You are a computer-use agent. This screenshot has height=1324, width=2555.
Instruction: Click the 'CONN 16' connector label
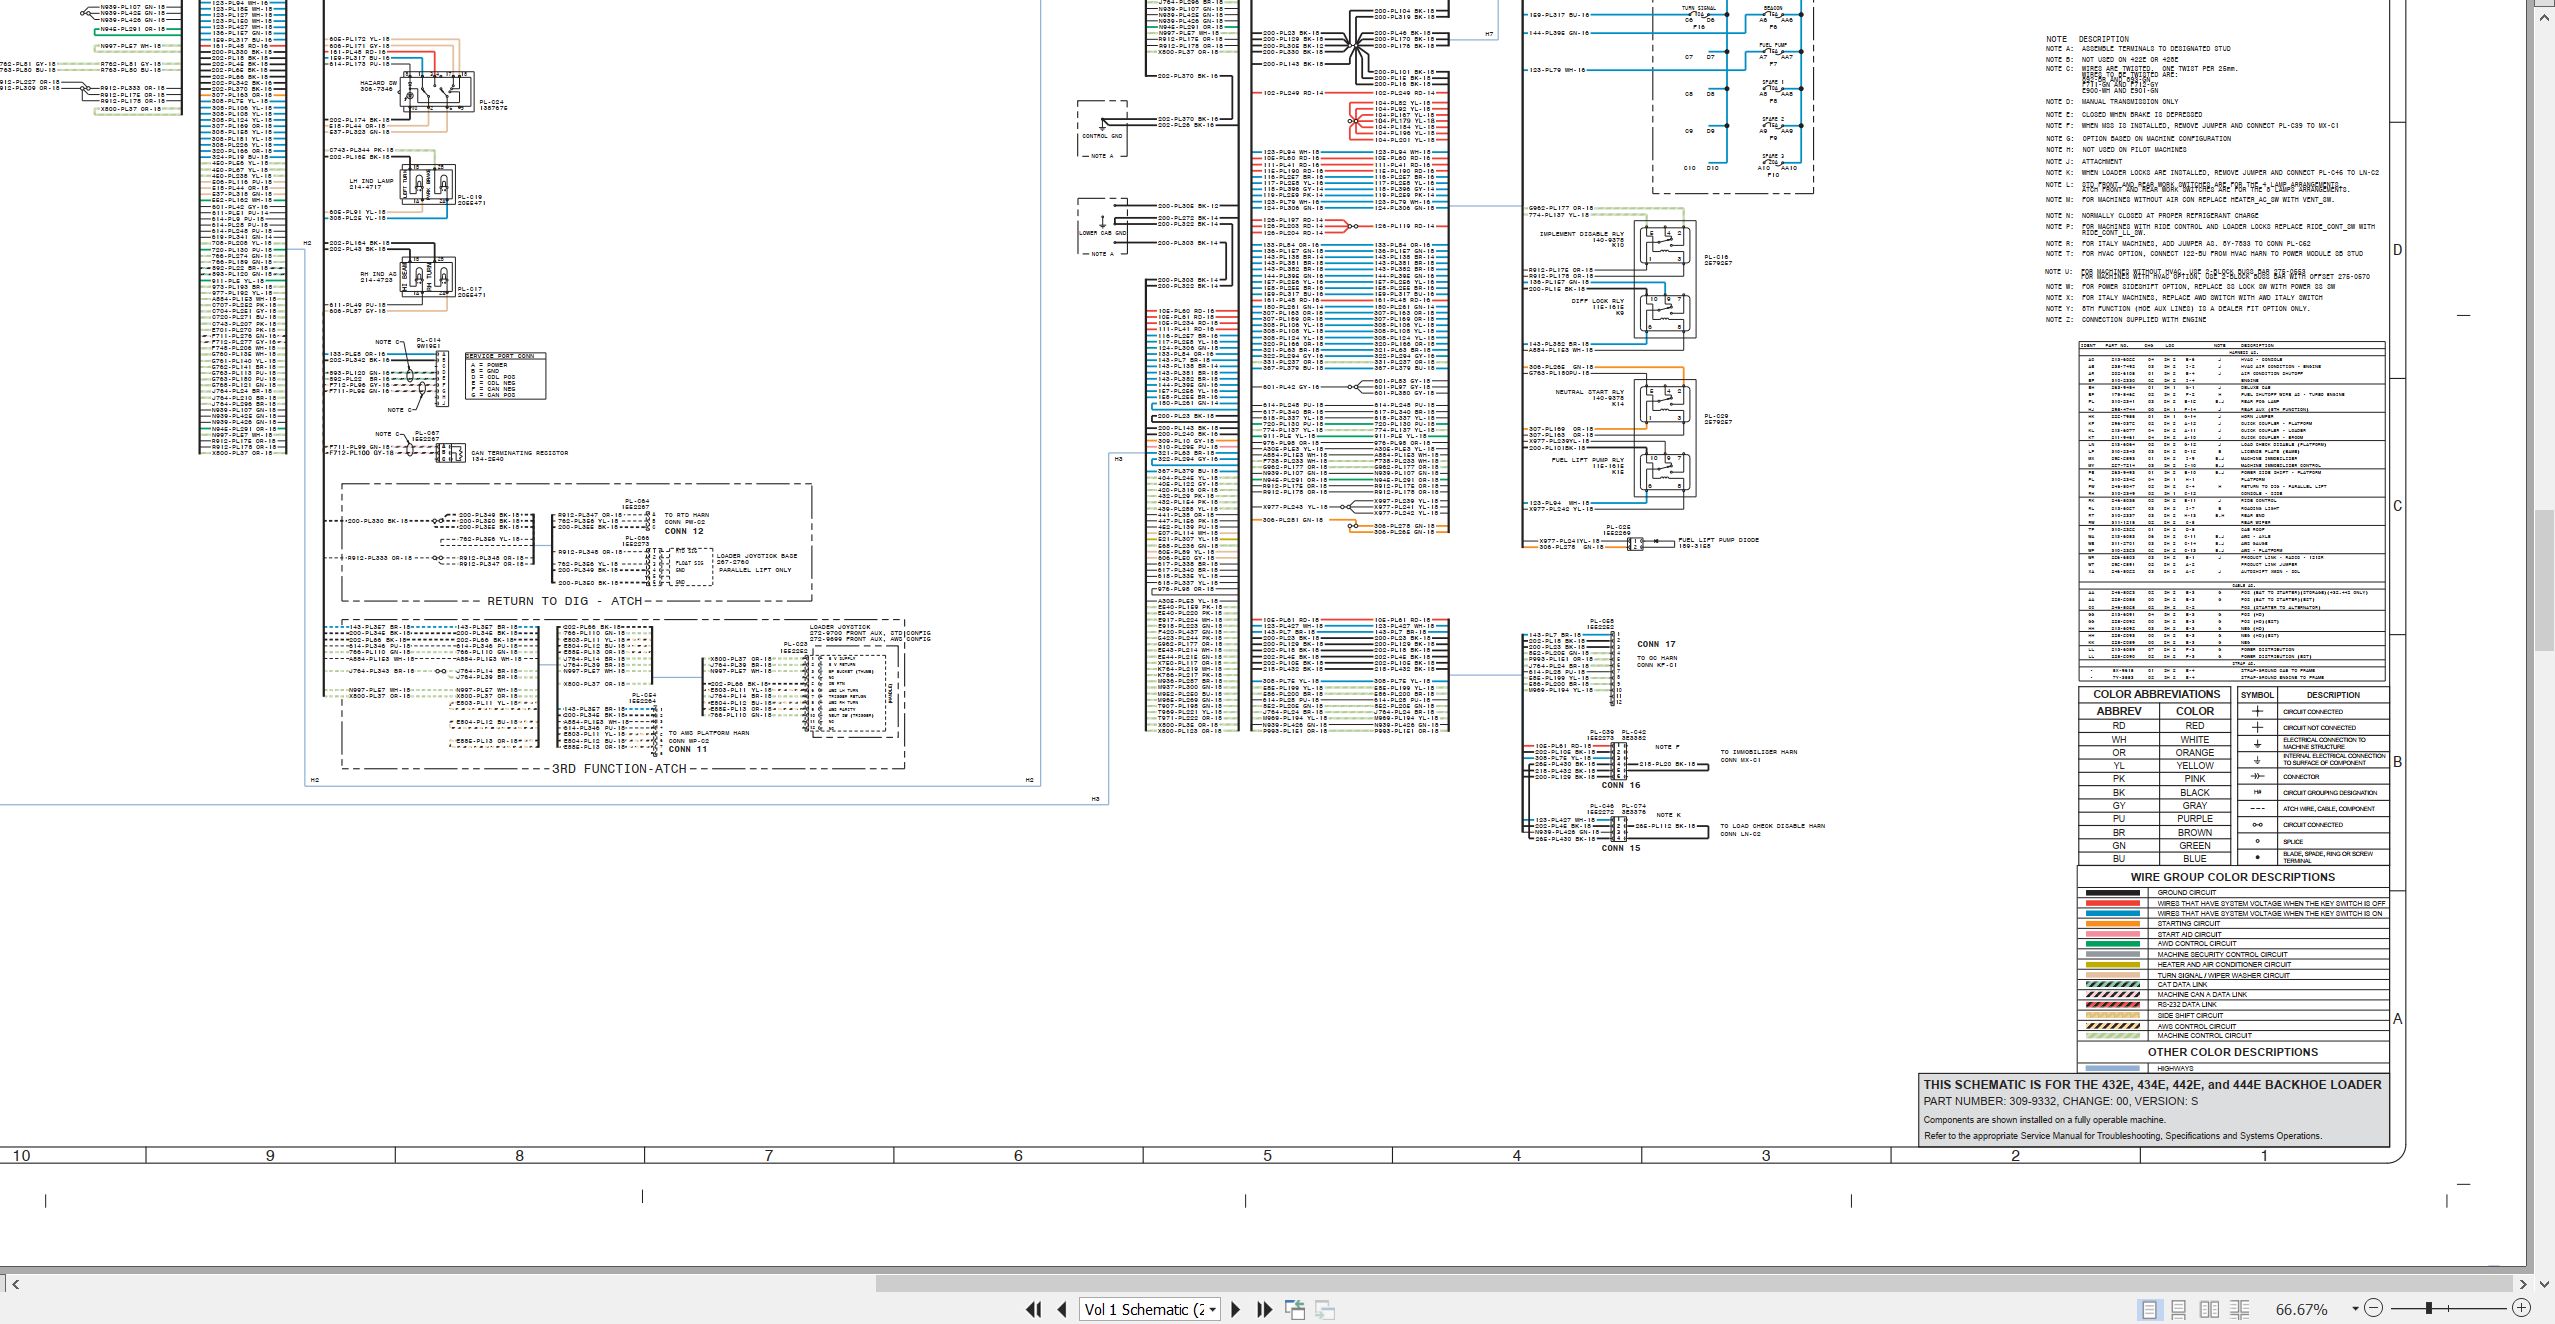[x=1620, y=785]
